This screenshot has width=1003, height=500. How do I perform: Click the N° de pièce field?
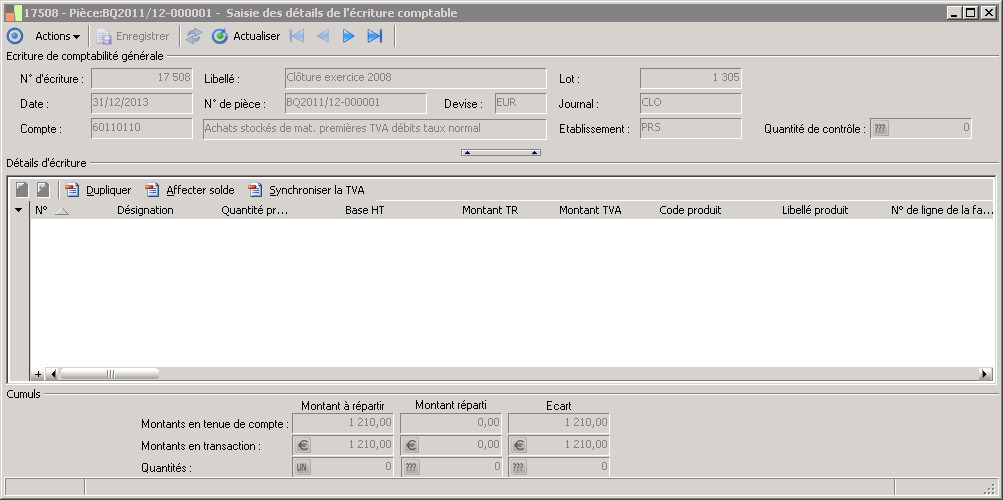tap(356, 103)
